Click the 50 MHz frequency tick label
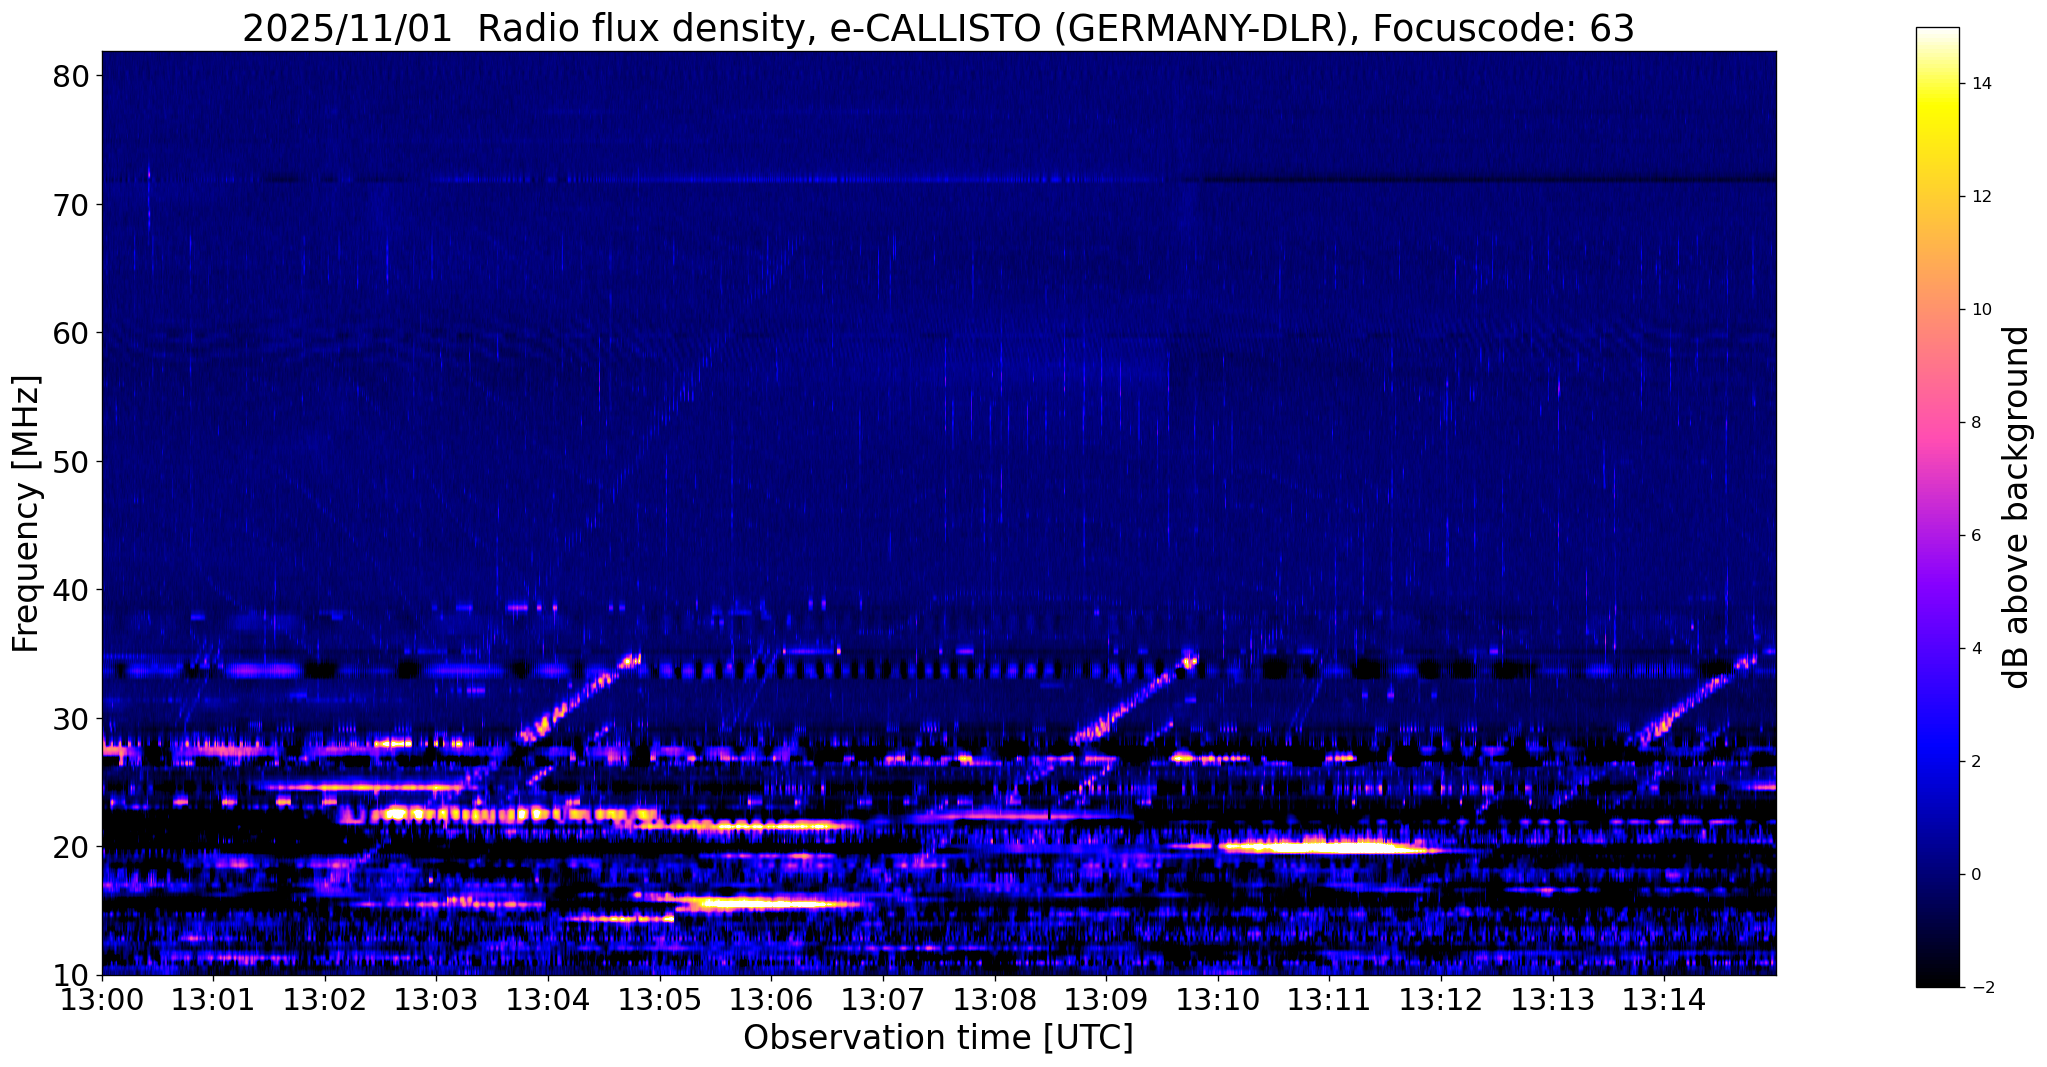This screenshot has height=1067, width=2047. tap(74, 461)
